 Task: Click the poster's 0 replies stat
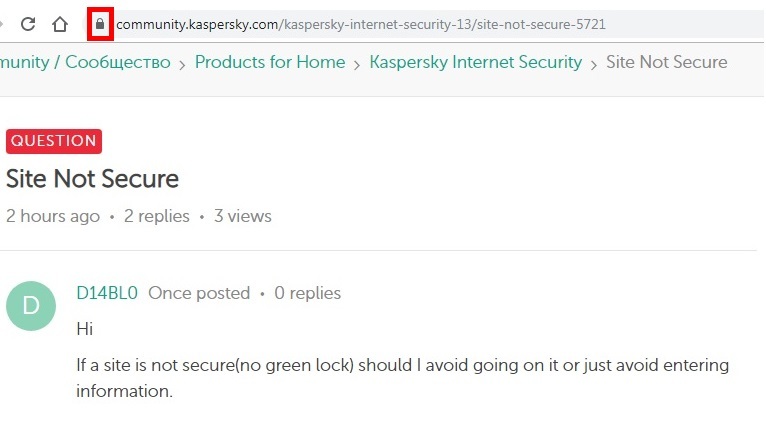click(308, 293)
